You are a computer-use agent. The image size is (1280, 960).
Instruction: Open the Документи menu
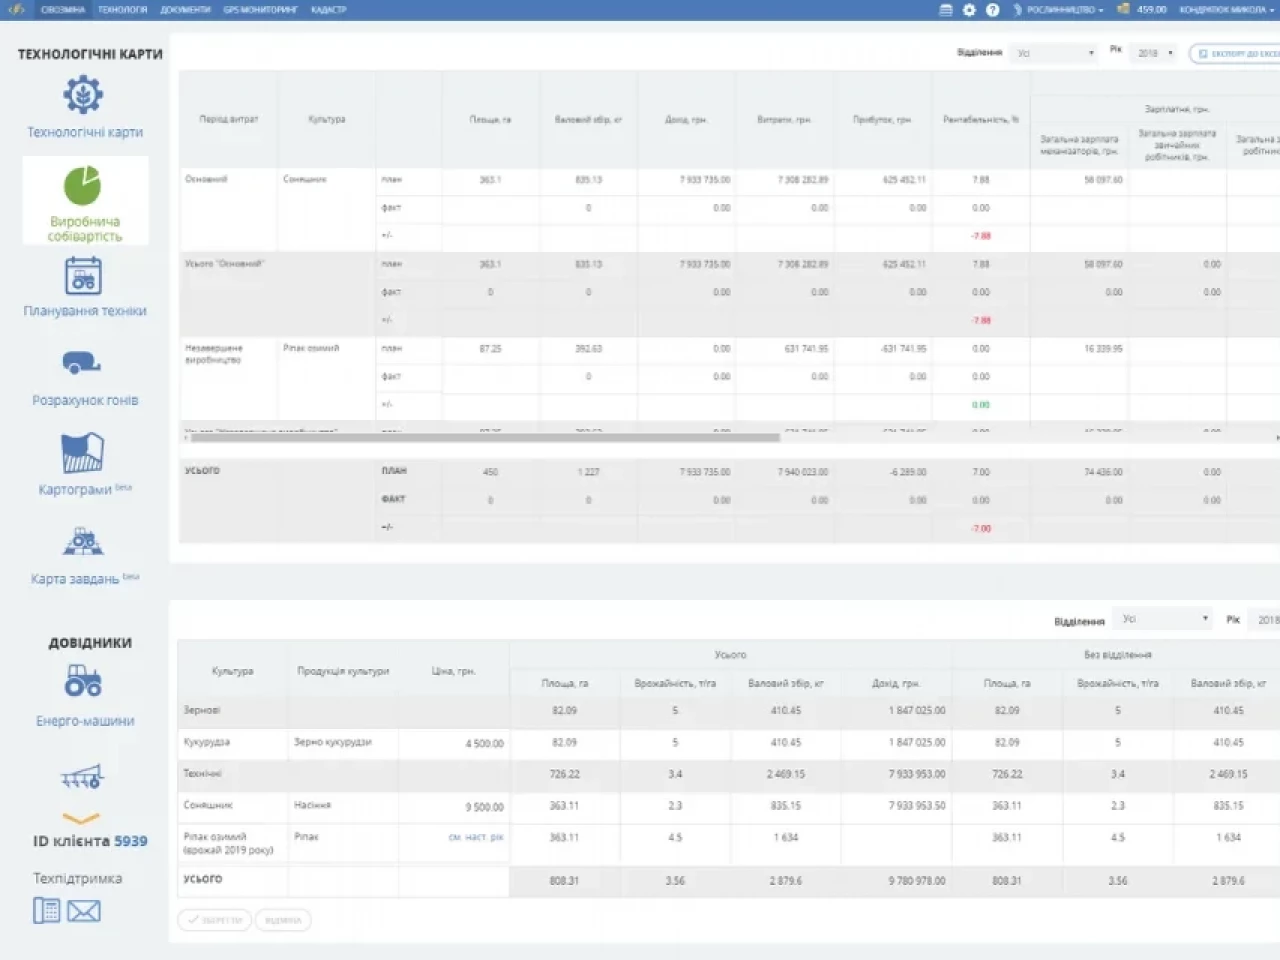coord(185,10)
